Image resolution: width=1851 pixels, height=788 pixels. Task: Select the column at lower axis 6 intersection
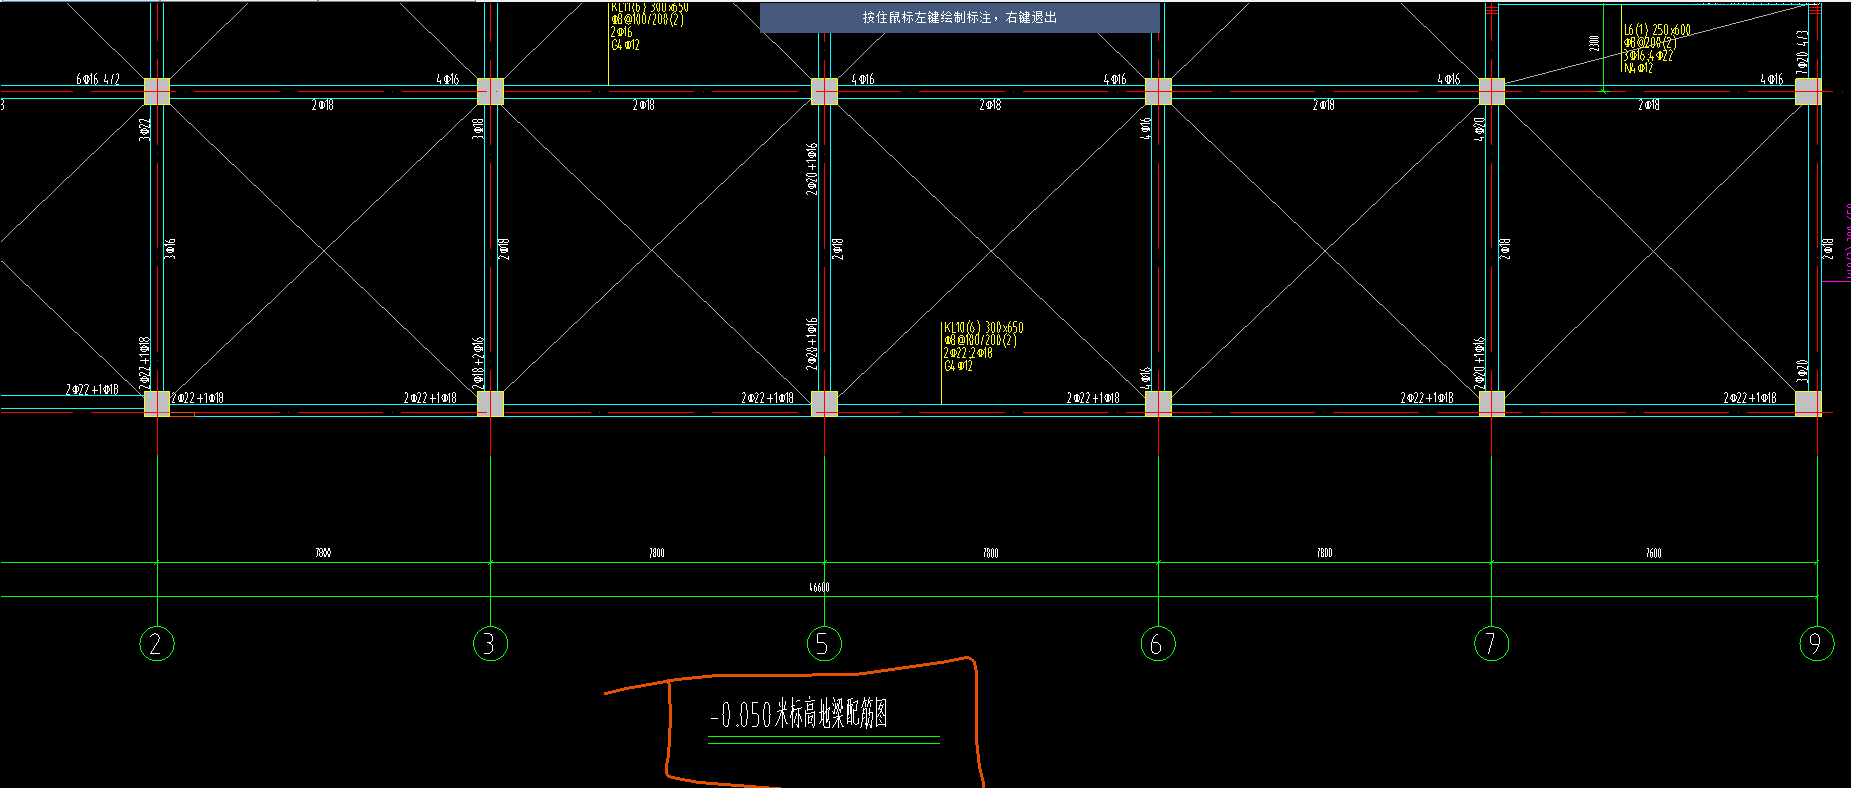point(1158,403)
